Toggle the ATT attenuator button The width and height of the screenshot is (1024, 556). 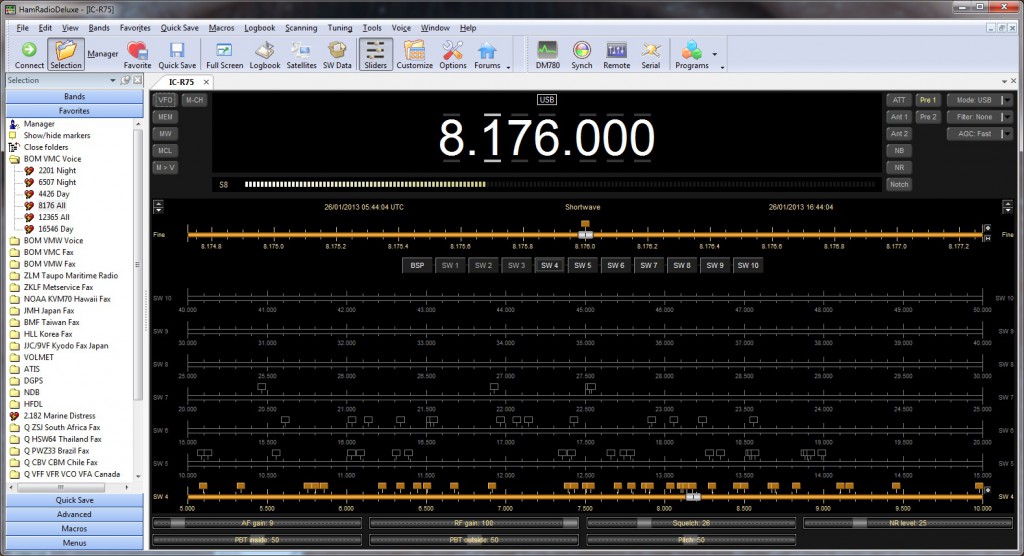pos(899,100)
